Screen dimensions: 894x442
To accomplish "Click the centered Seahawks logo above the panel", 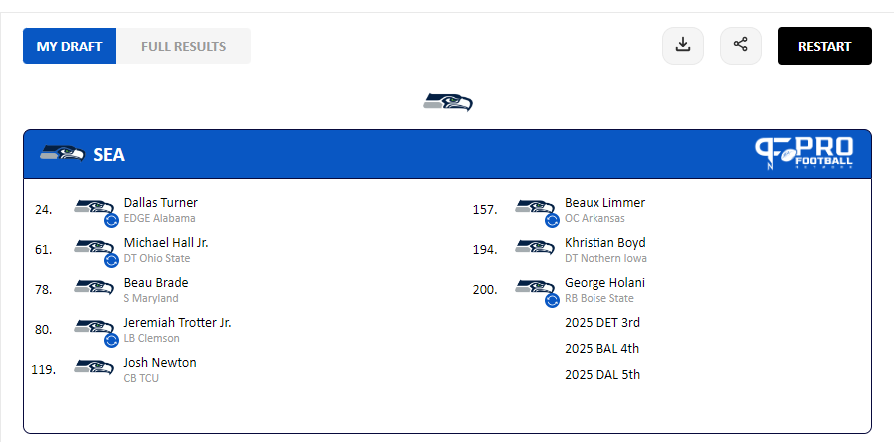I will pyautogui.click(x=447, y=102).
